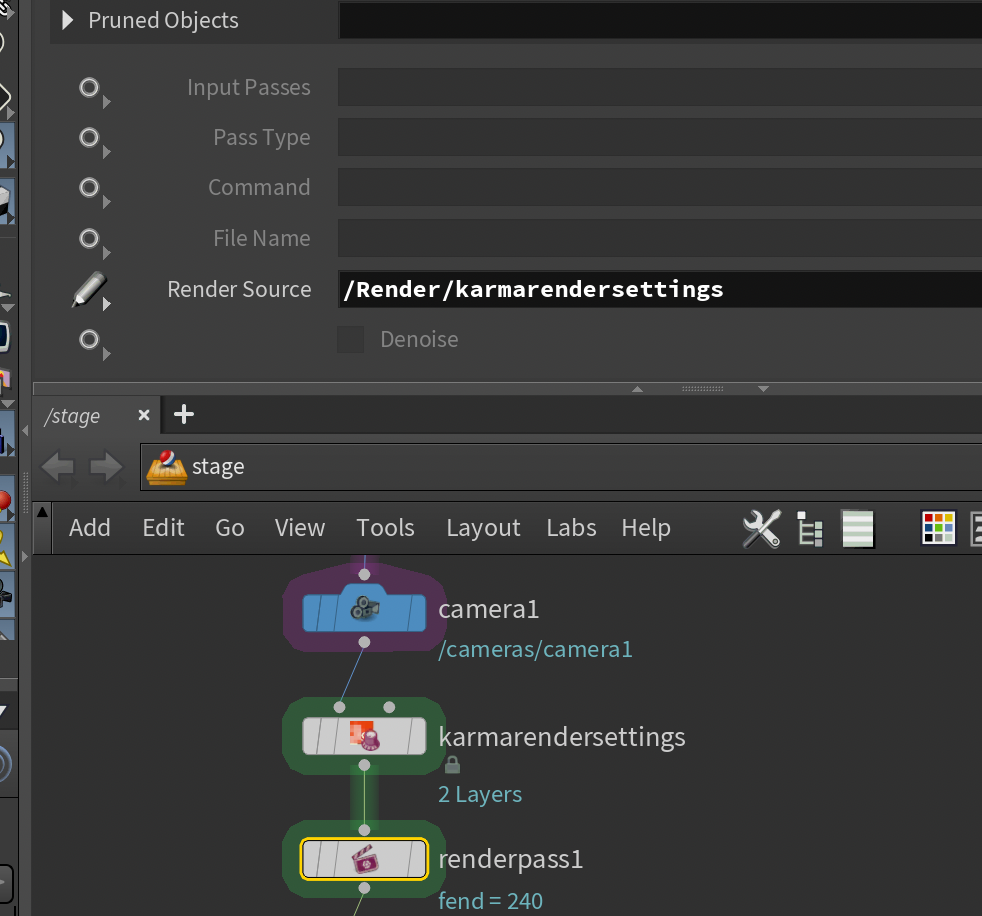Expand the Pruned Objects section

67,21
